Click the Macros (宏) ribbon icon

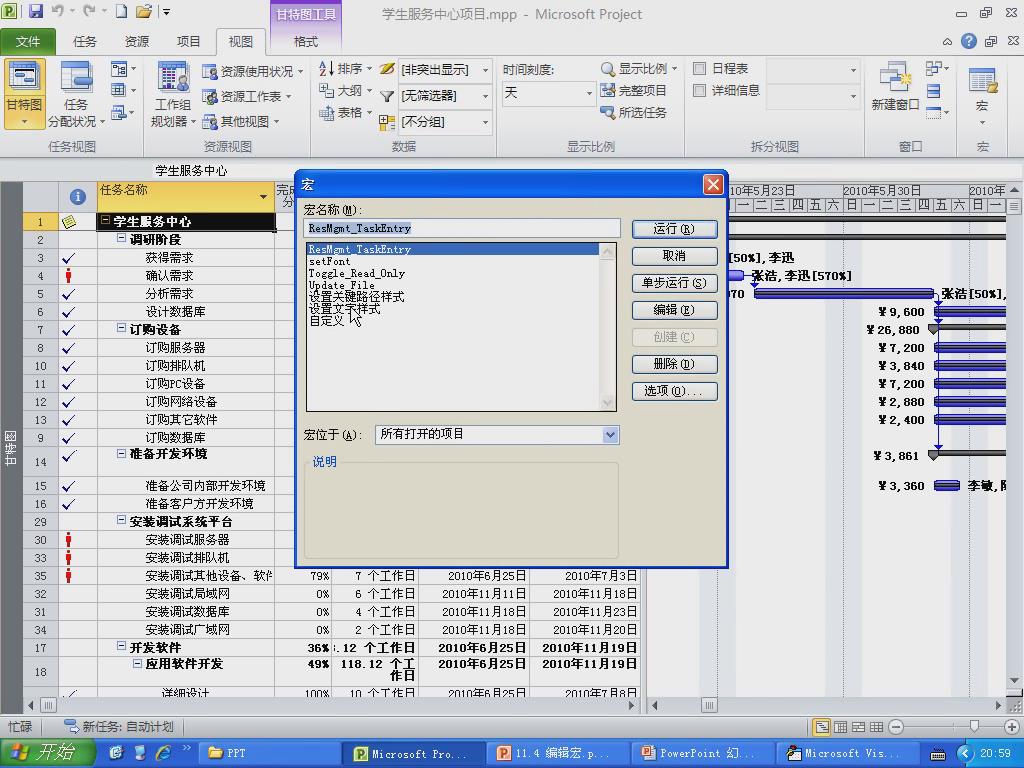point(982,80)
